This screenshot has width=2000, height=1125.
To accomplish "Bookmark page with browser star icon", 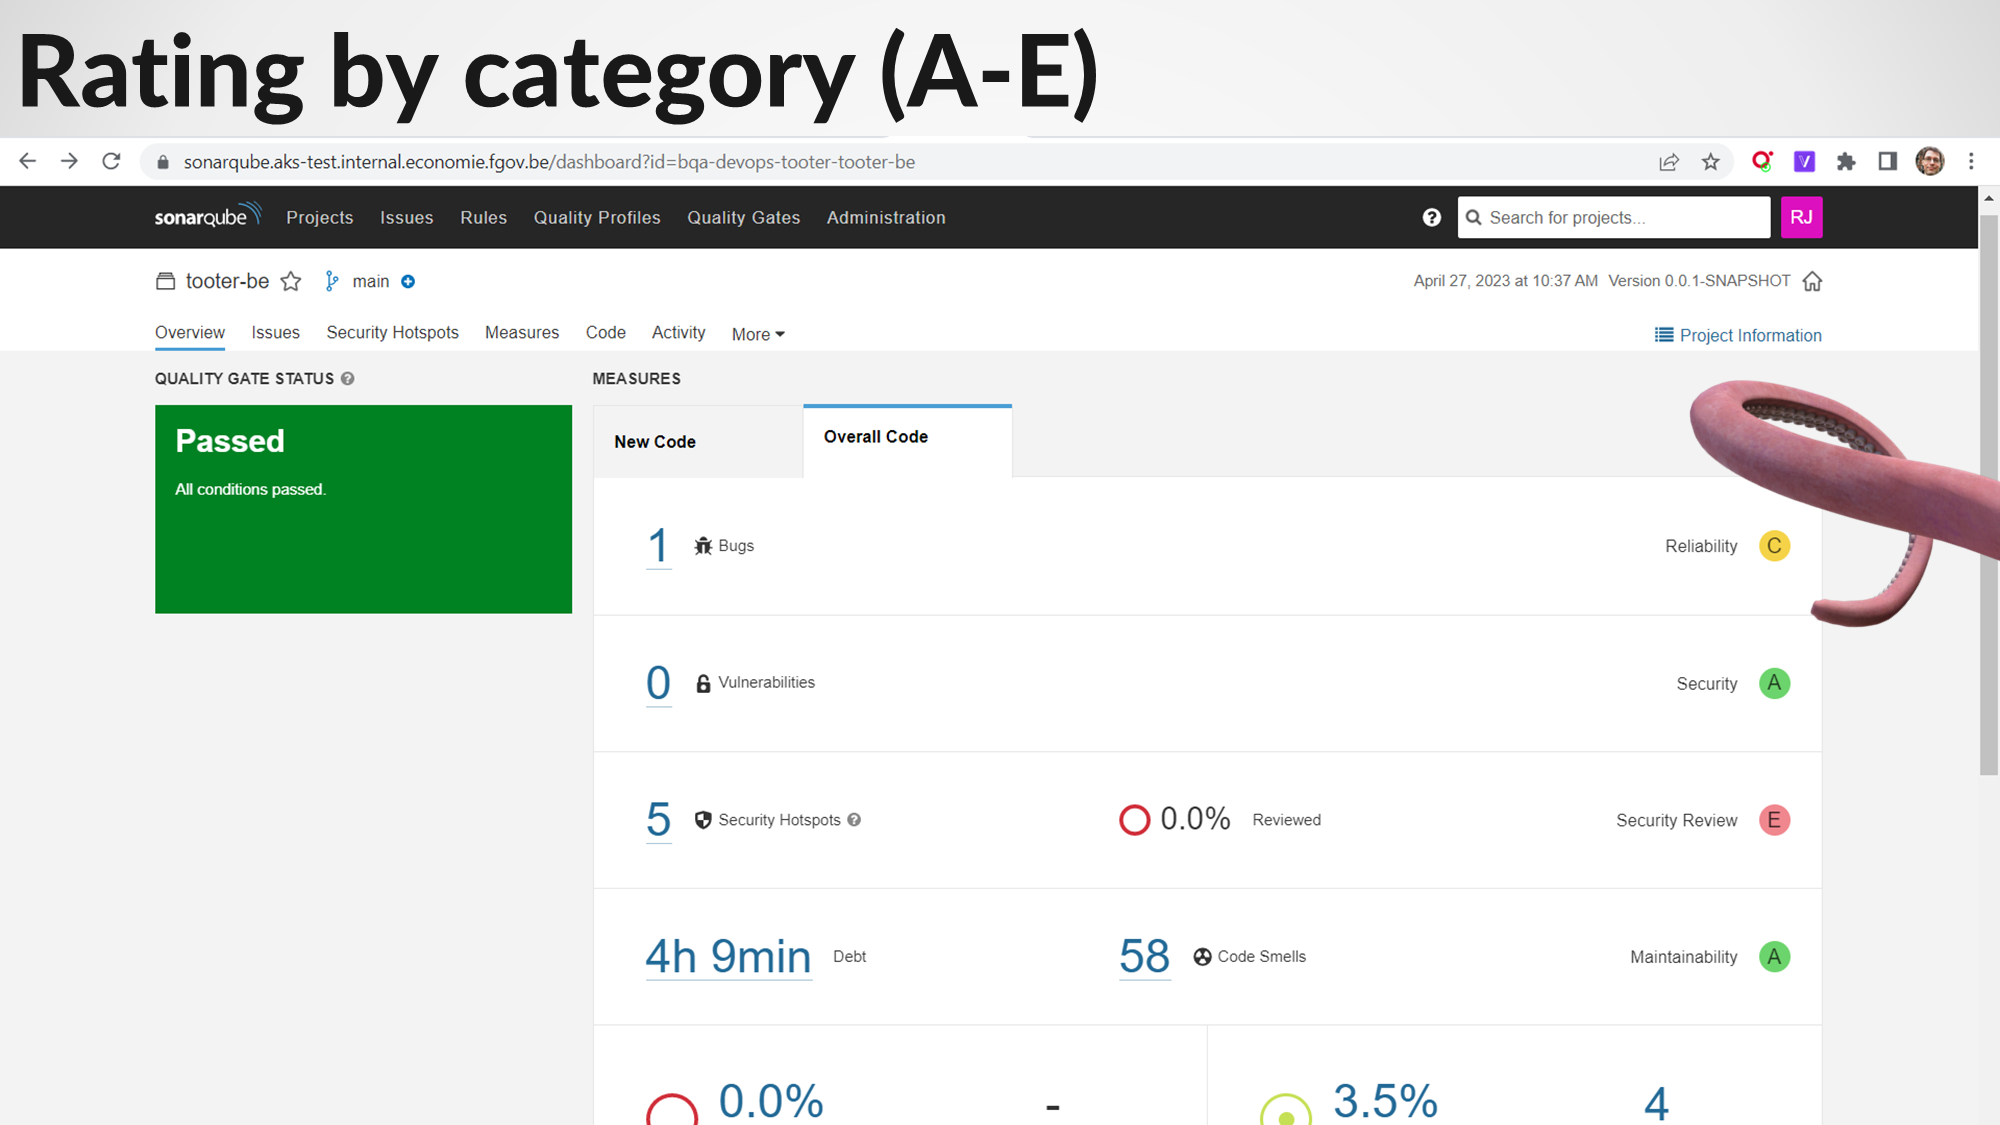I will pos(1711,162).
